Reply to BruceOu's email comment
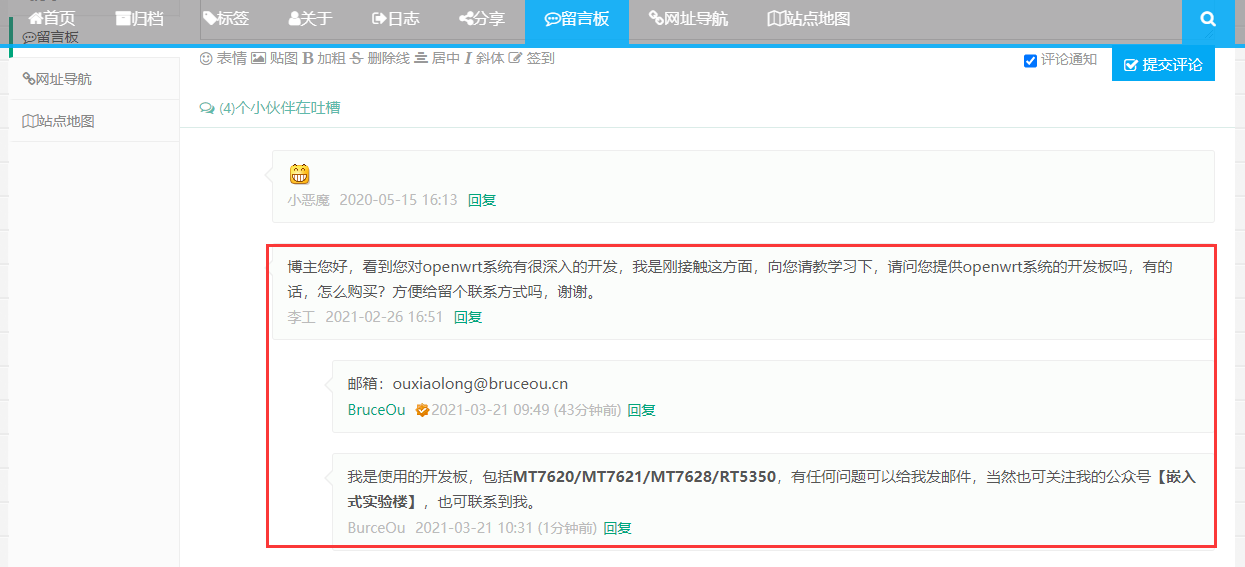Image resolution: width=1245 pixels, height=567 pixels. click(641, 410)
